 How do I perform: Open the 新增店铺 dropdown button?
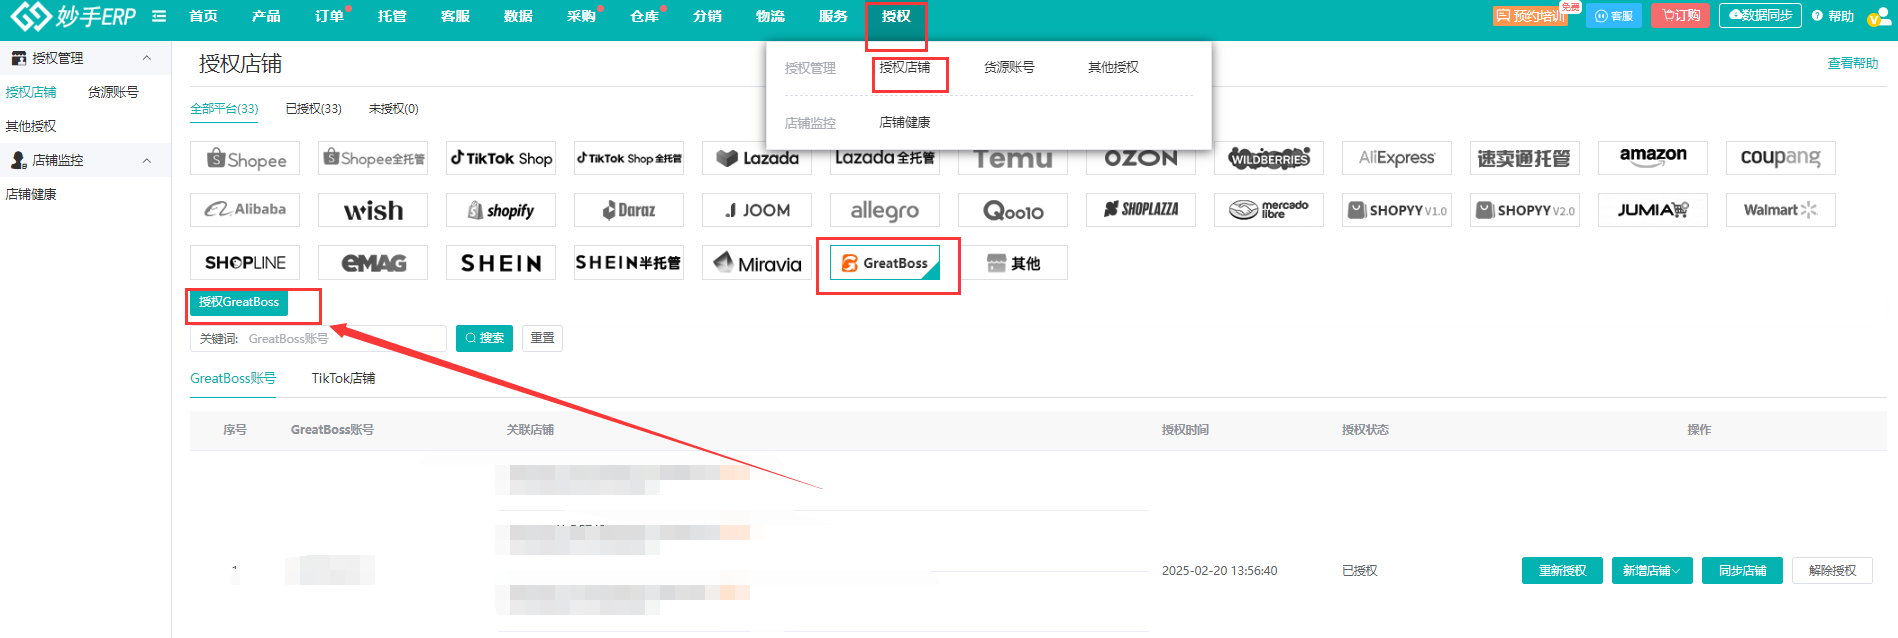pos(1652,570)
